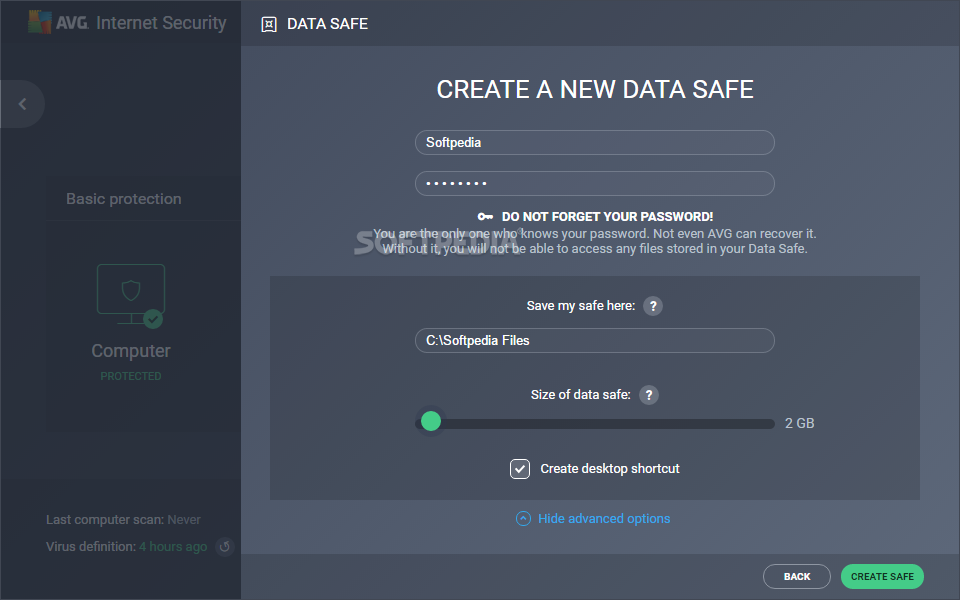The image size is (960, 600).
Task: Click the 'Last computer scan: Never' text
Action: pyautogui.click(x=123, y=520)
